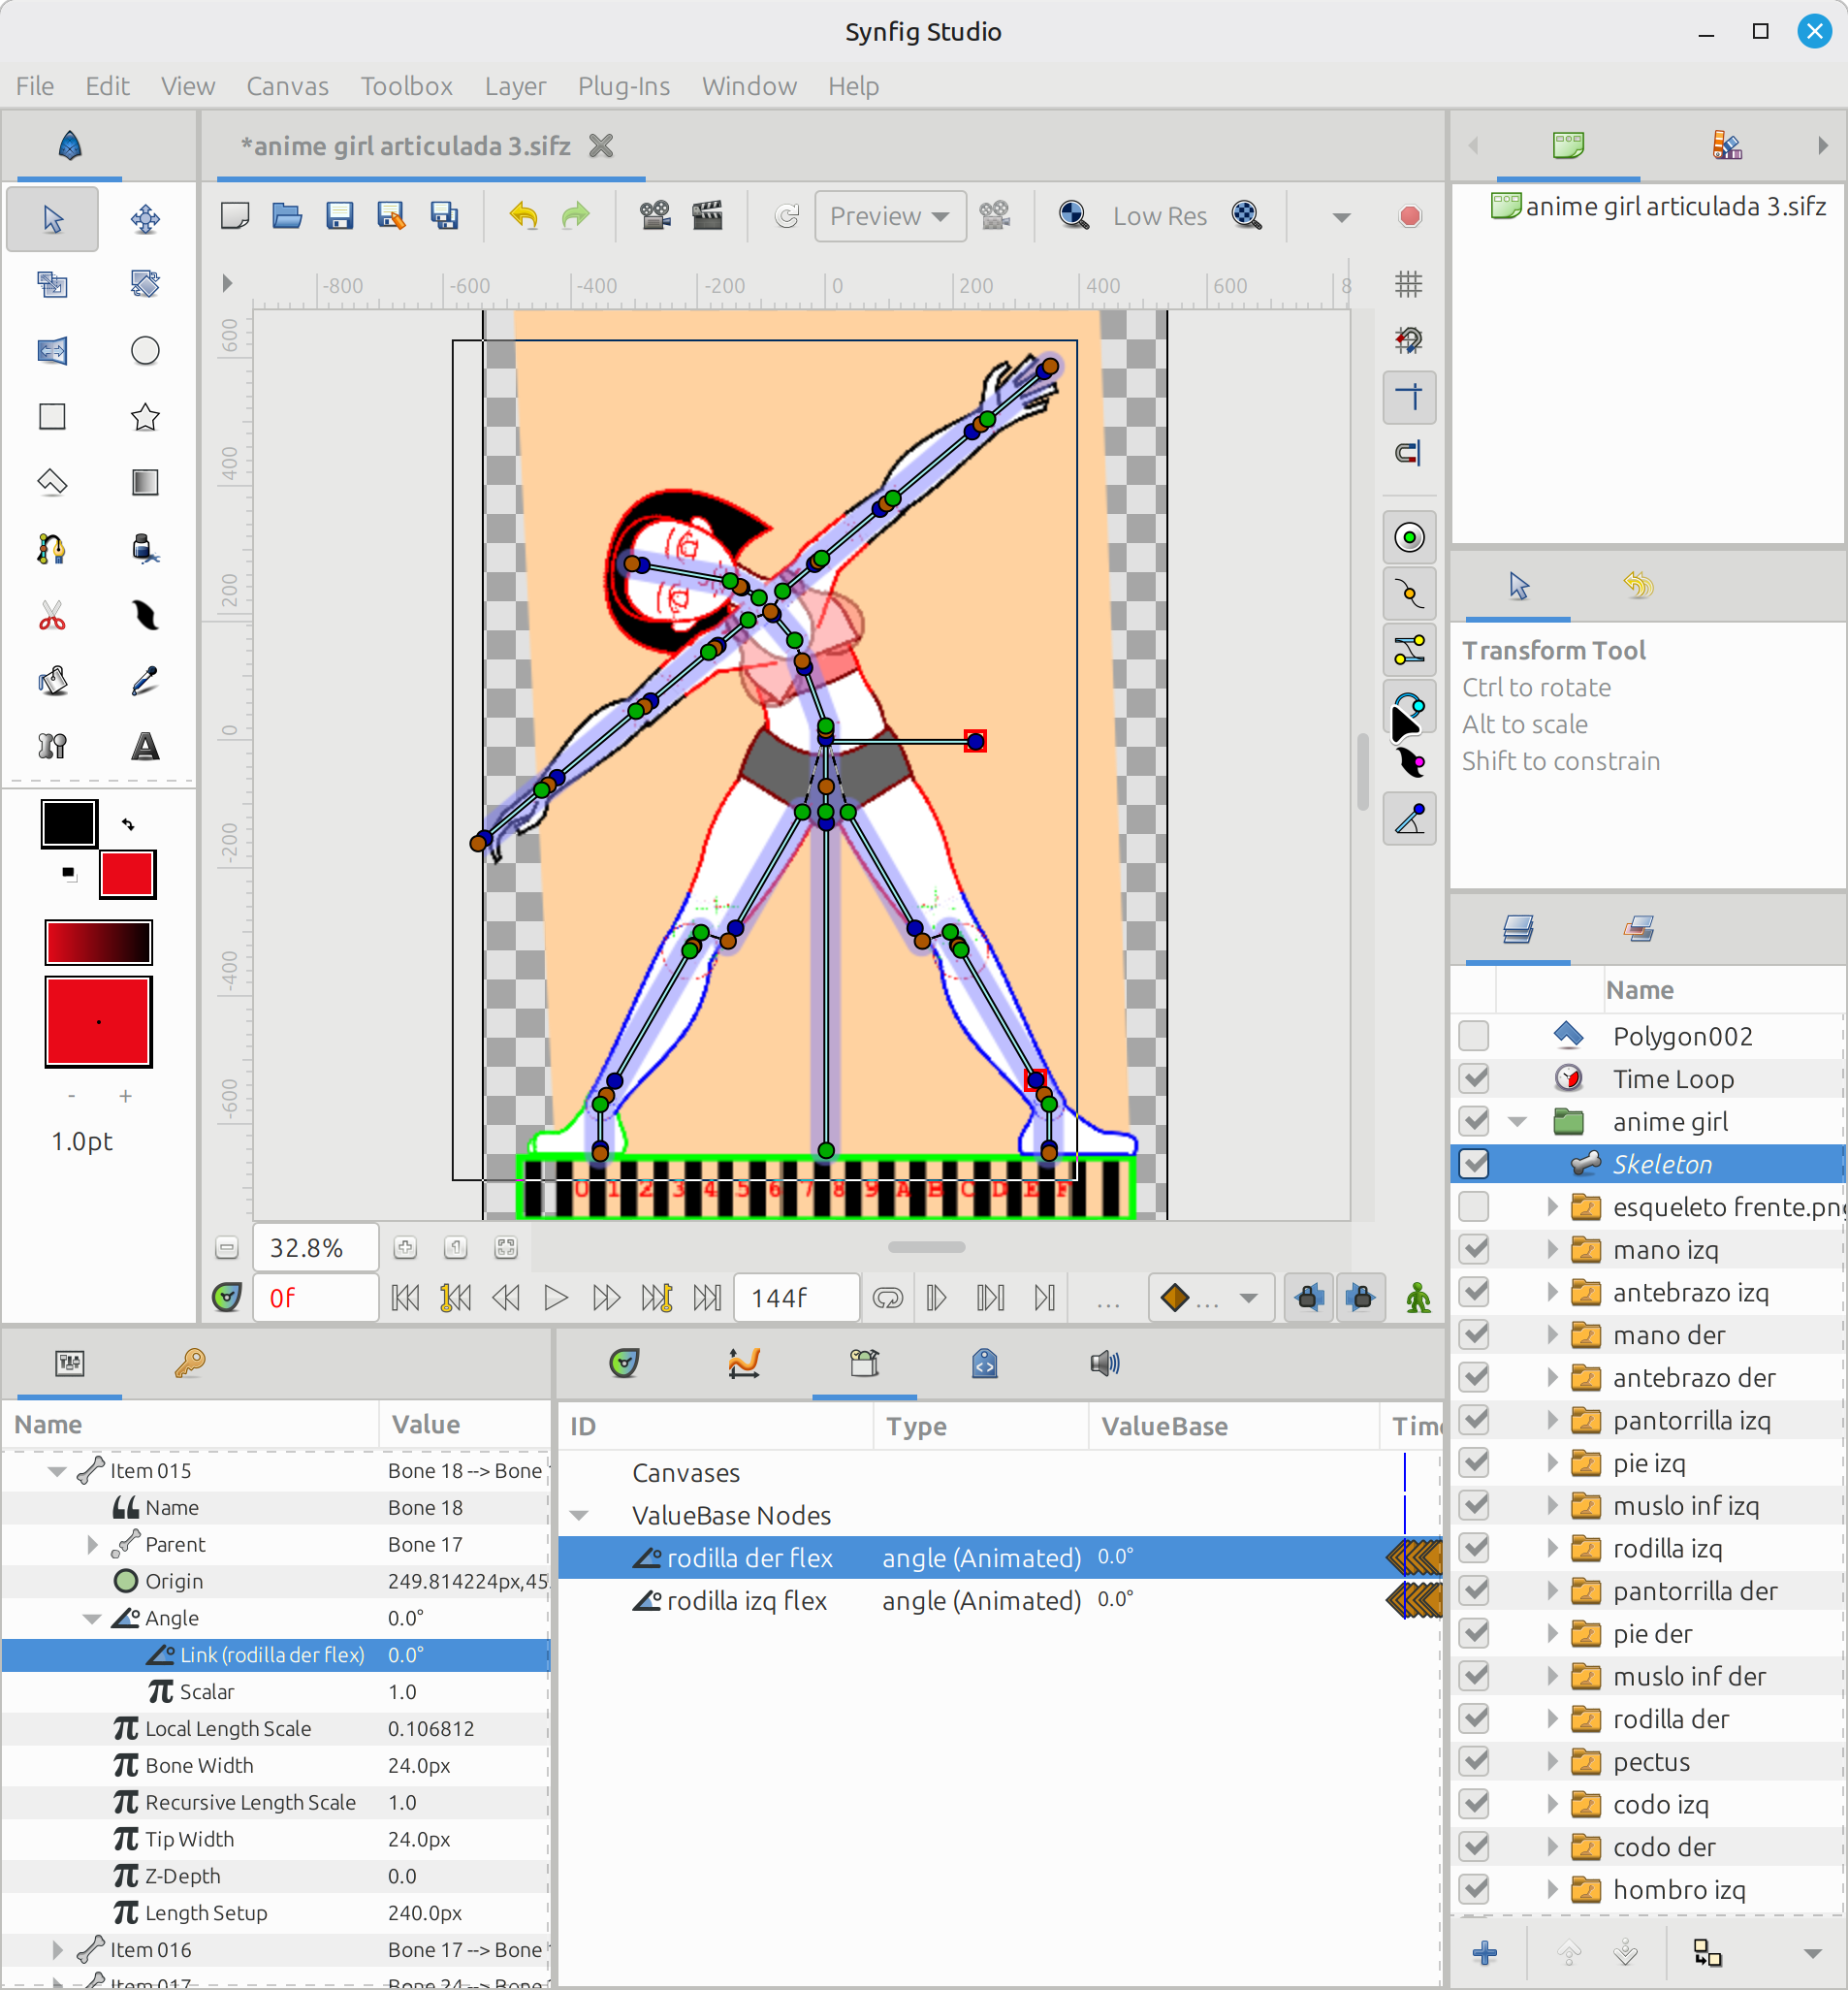
Task: Toggle the grid display icon
Action: tap(1408, 285)
